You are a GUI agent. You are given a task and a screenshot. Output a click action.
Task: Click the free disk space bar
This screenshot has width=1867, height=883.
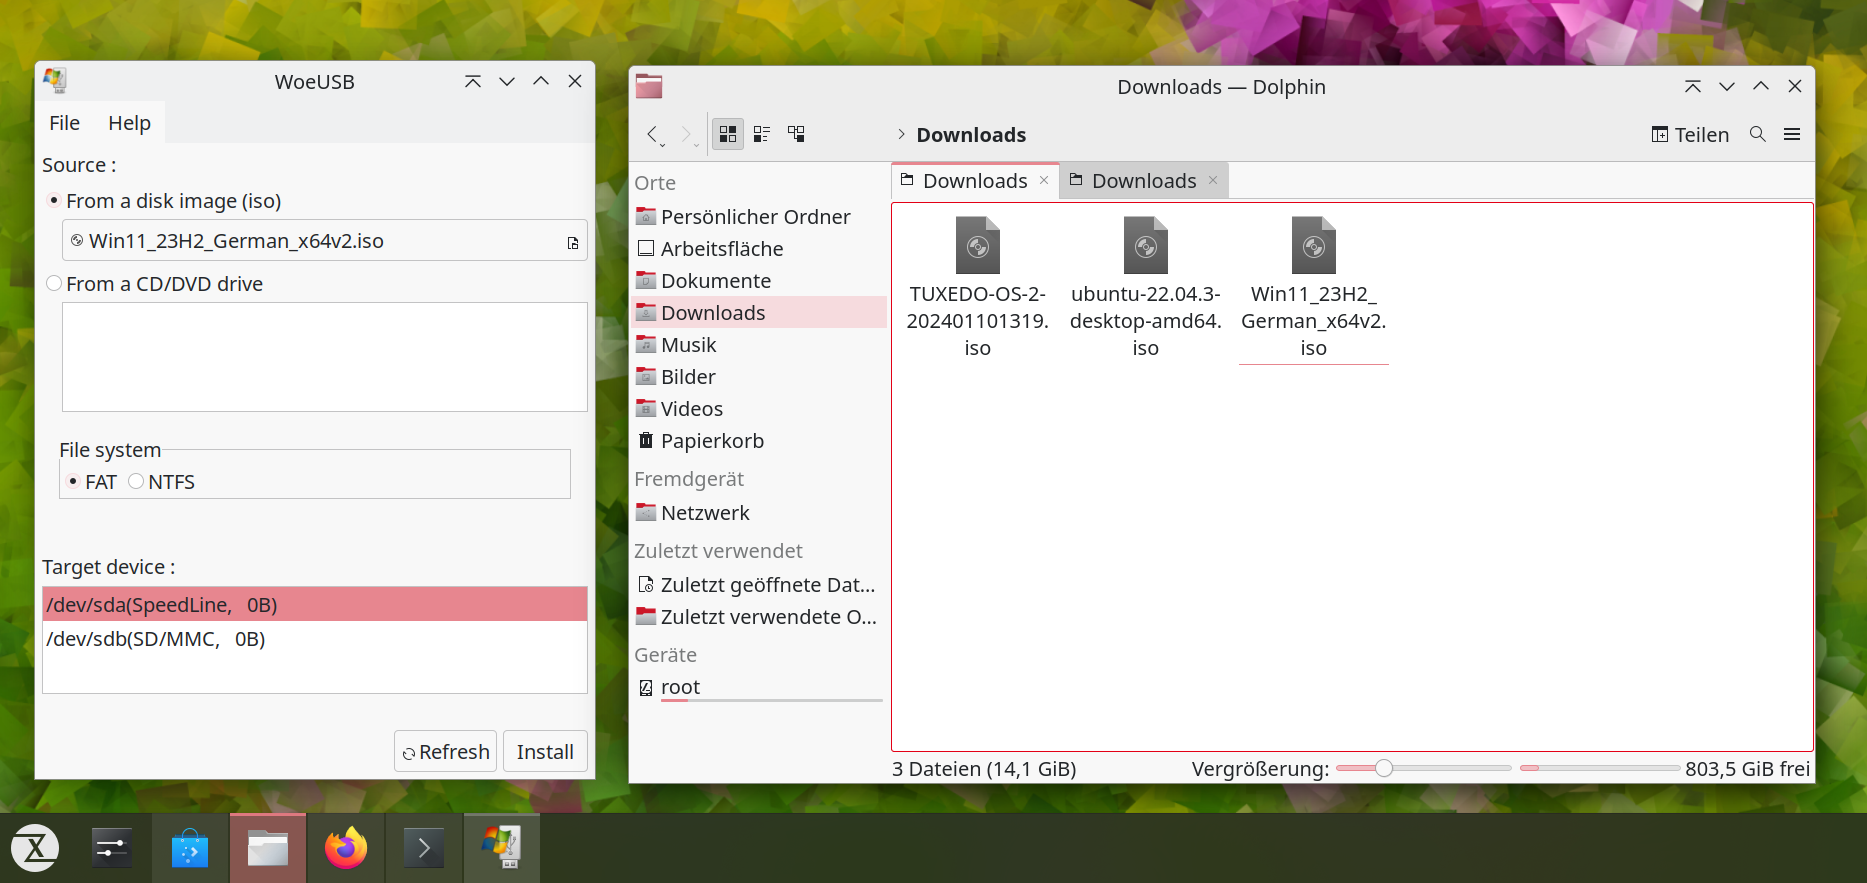[1600, 768]
